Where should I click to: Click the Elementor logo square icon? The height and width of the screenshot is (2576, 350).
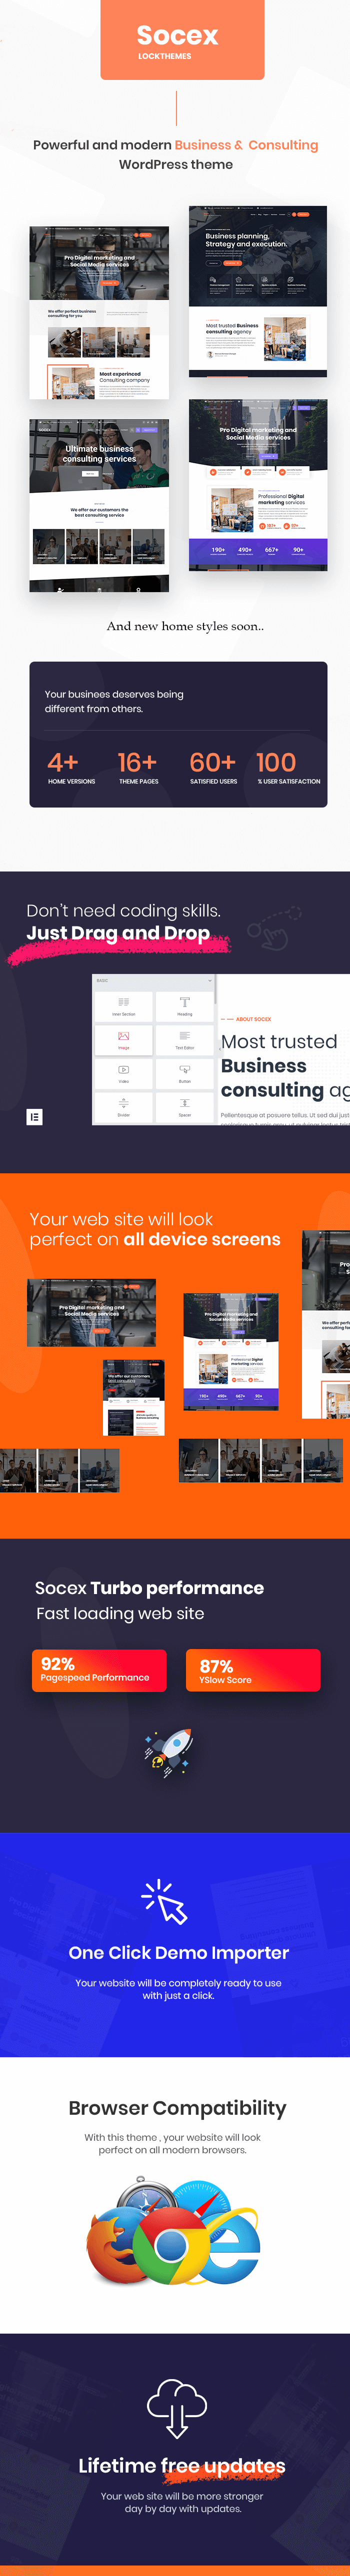34,1116
